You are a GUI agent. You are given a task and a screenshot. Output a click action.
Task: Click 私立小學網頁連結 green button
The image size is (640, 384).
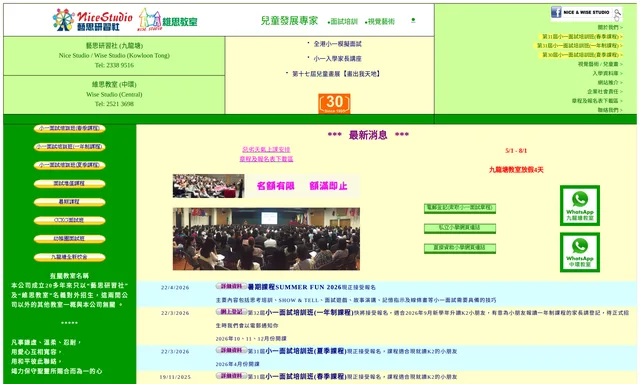click(x=460, y=228)
